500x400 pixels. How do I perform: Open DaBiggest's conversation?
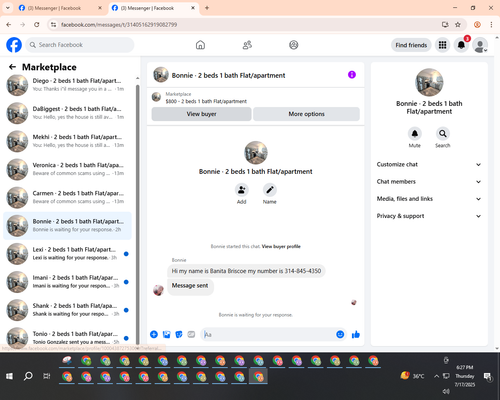(67, 113)
